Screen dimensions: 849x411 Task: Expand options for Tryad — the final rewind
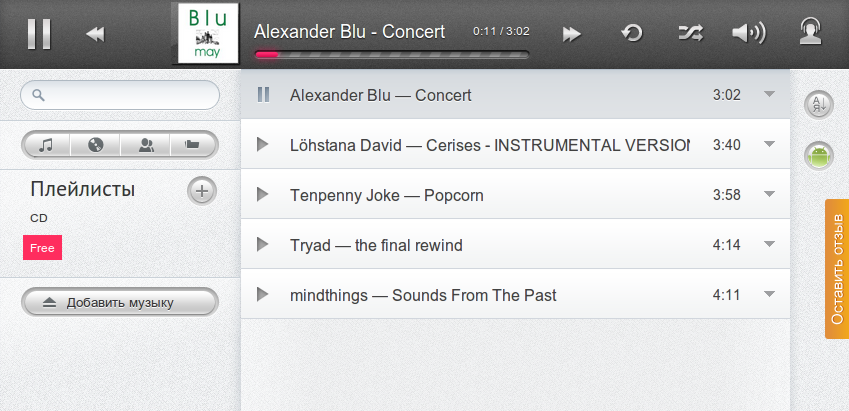click(x=769, y=244)
